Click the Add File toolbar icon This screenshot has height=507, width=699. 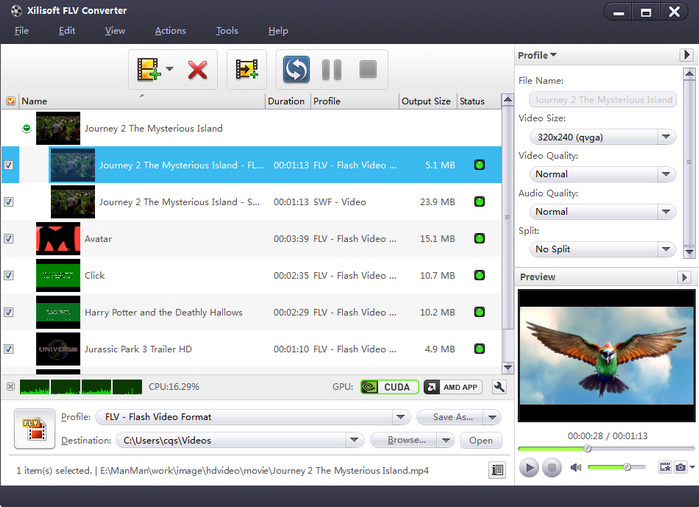pyautogui.click(x=150, y=70)
